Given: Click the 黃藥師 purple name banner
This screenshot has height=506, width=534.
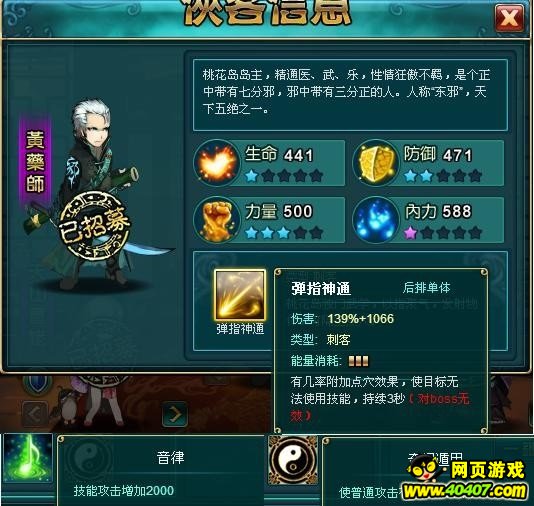Looking at the screenshot, I should pos(35,162).
